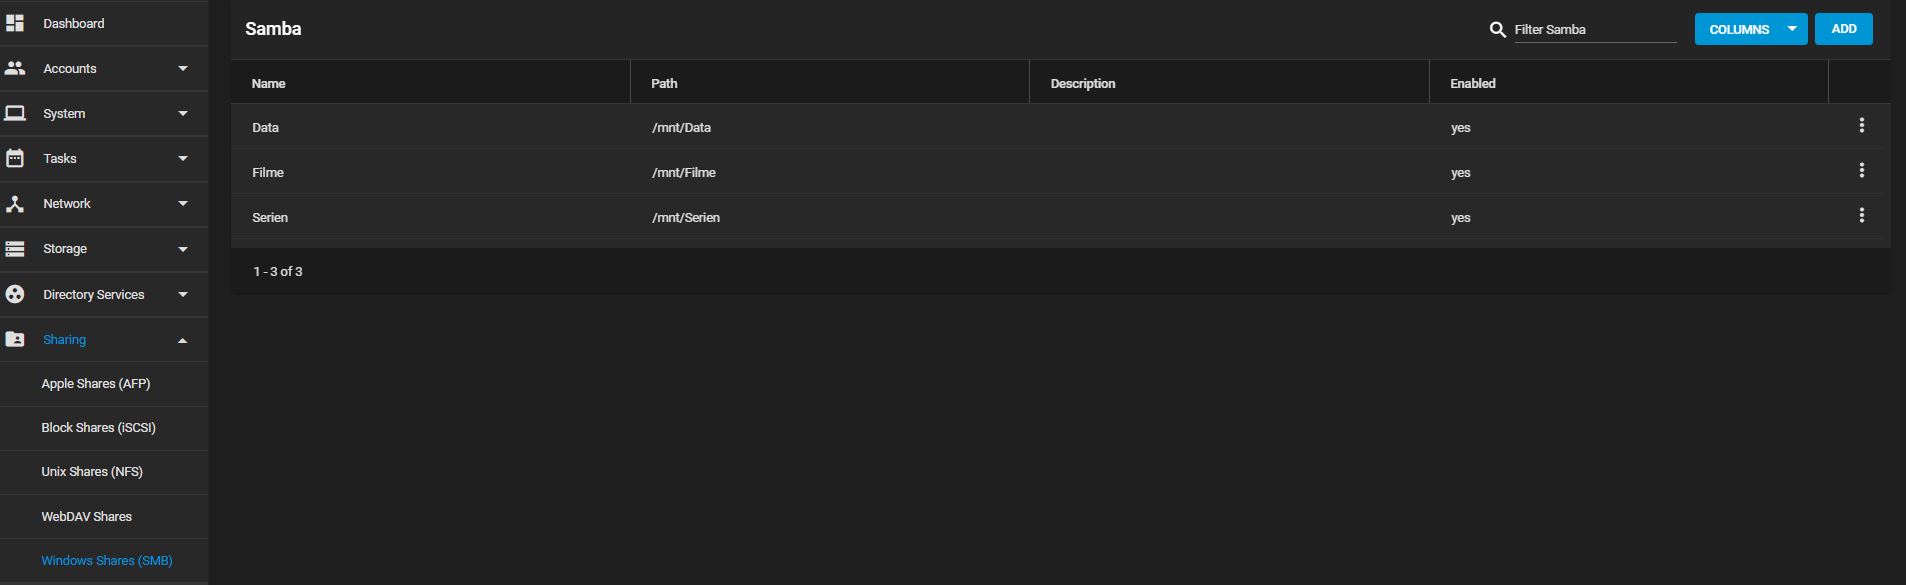Open WebDAV Shares

(87, 517)
